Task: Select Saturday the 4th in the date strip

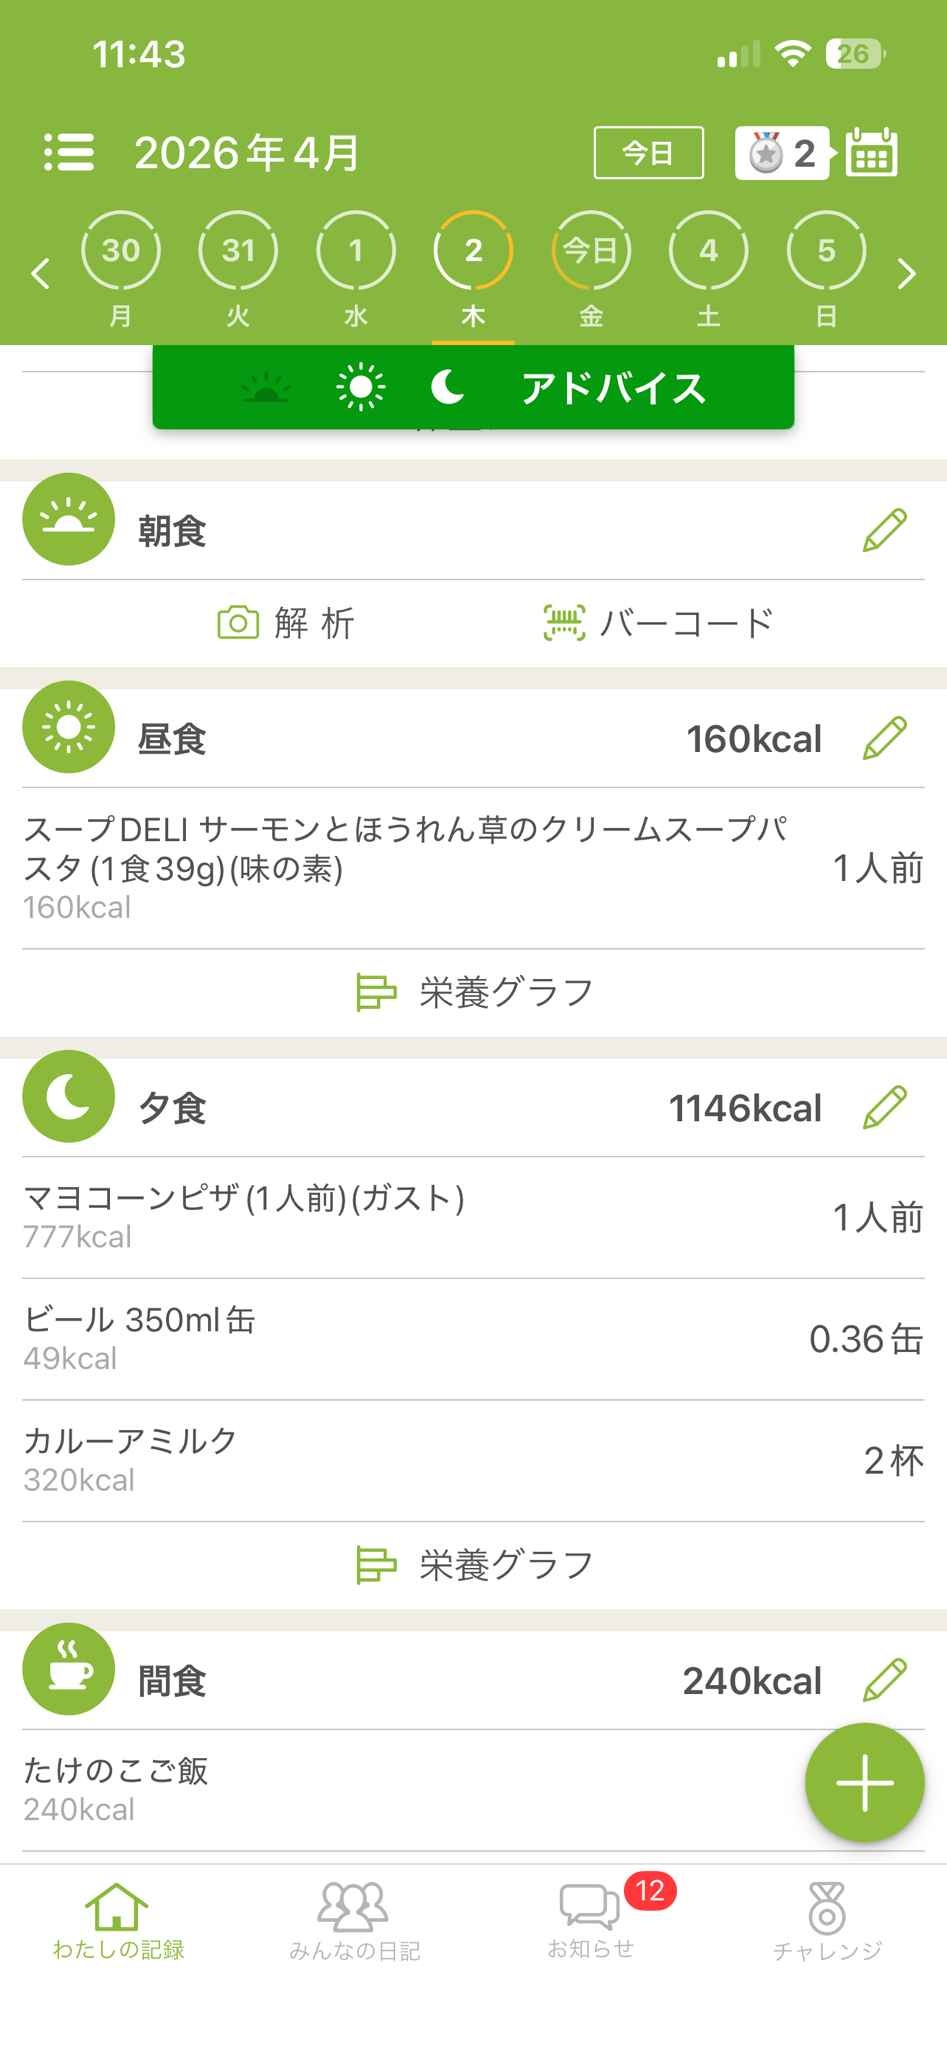Action: 708,252
